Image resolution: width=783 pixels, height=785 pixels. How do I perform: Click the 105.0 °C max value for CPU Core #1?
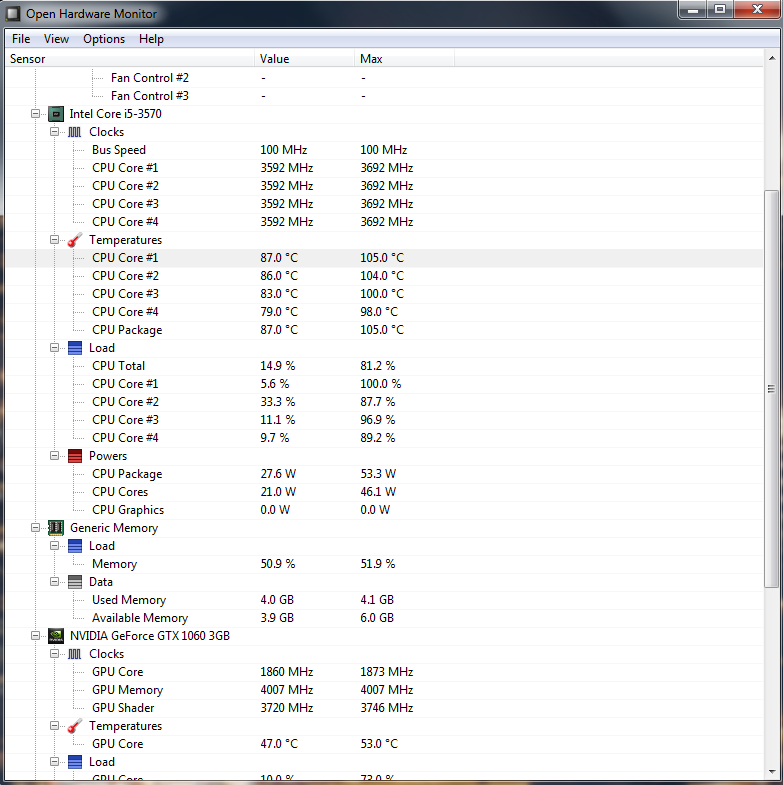pyautogui.click(x=382, y=258)
